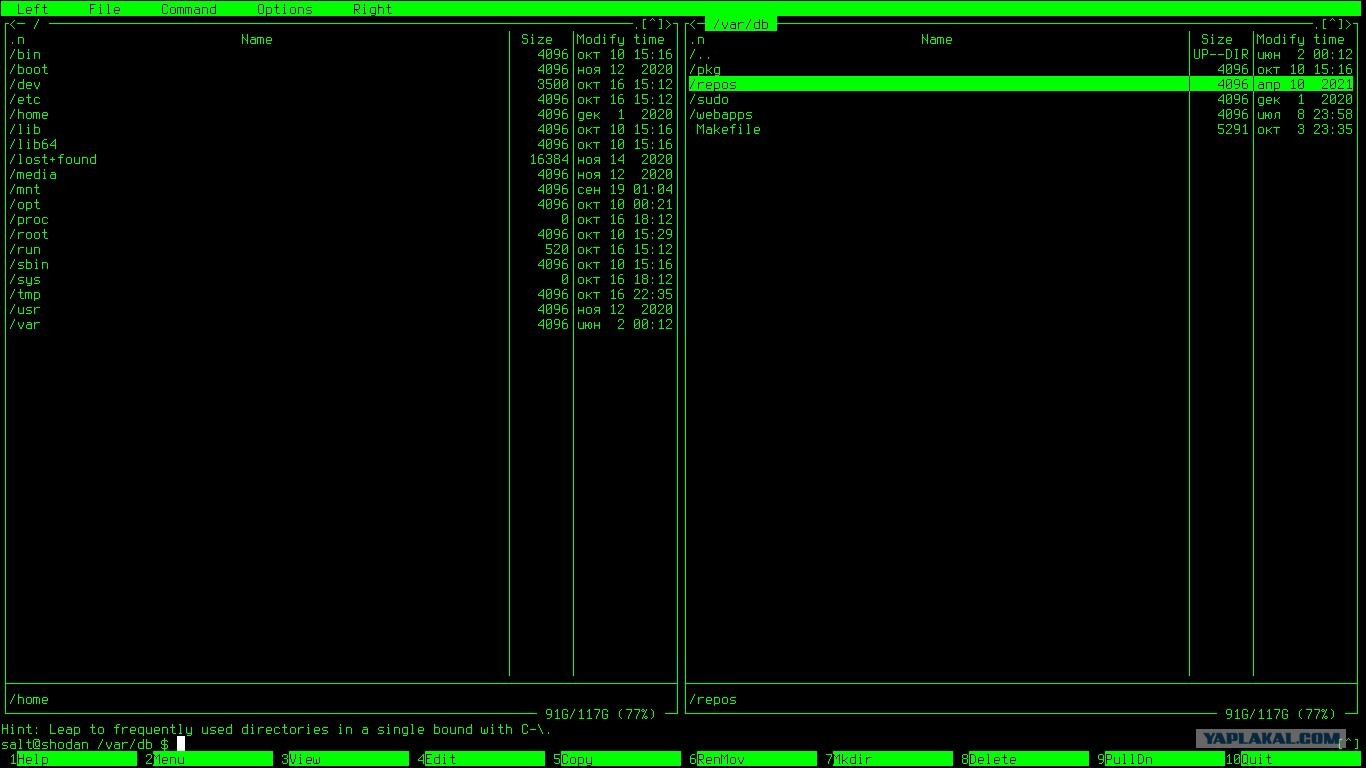The width and height of the screenshot is (1366, 768).
Task: Select the /dev directory row
Action: pos(340,84)
